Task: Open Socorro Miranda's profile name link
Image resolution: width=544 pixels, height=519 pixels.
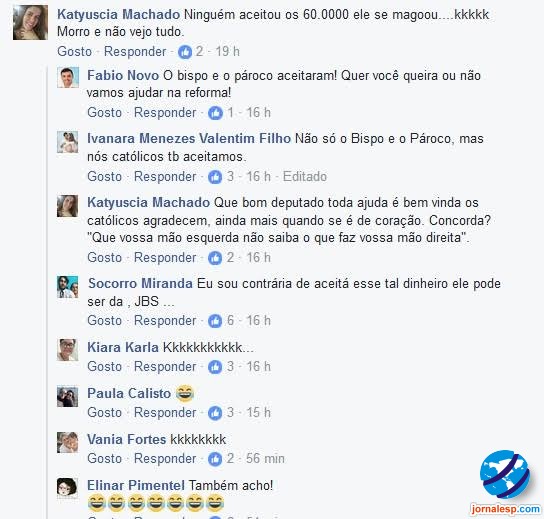Action: (x=141, y=283)
